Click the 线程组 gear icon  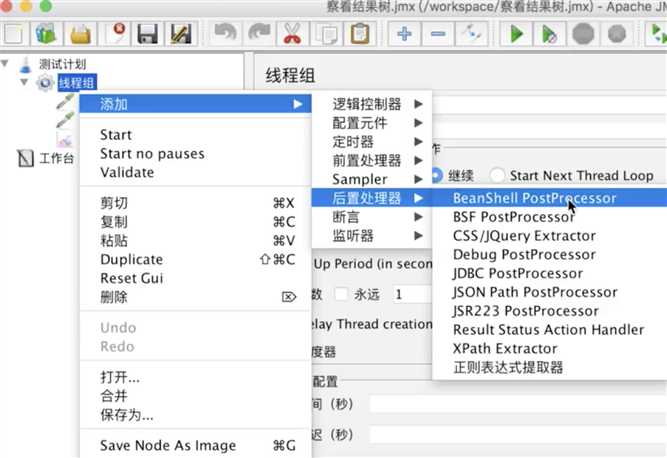(45, 82)
